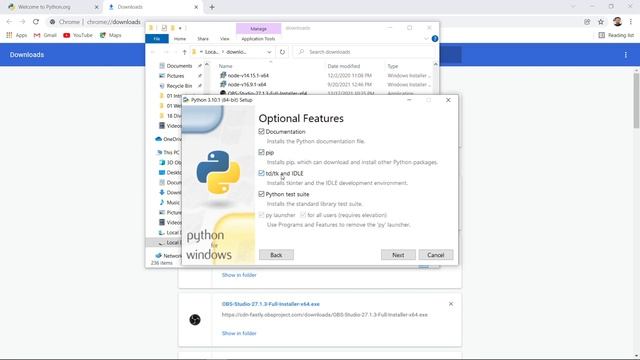The height and width of the screenshot is (360, 640).
Task: Select OneDrive in navigation pane
Action: coord(168,139)
